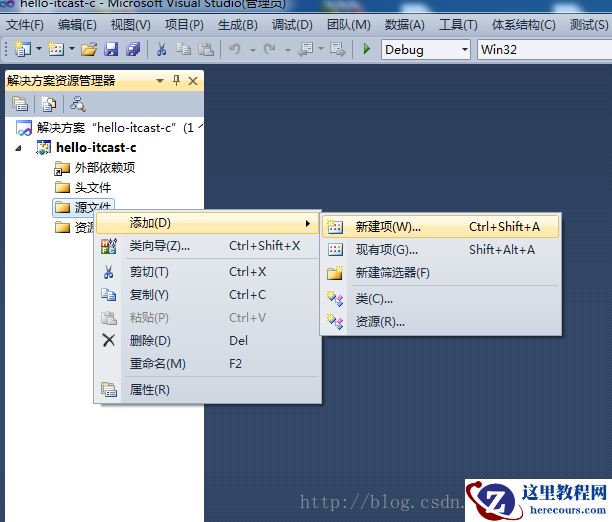The image size is (612, 522).
Task: Open the Add New Item dropdown arrow
Action: (x=72, y=49)
